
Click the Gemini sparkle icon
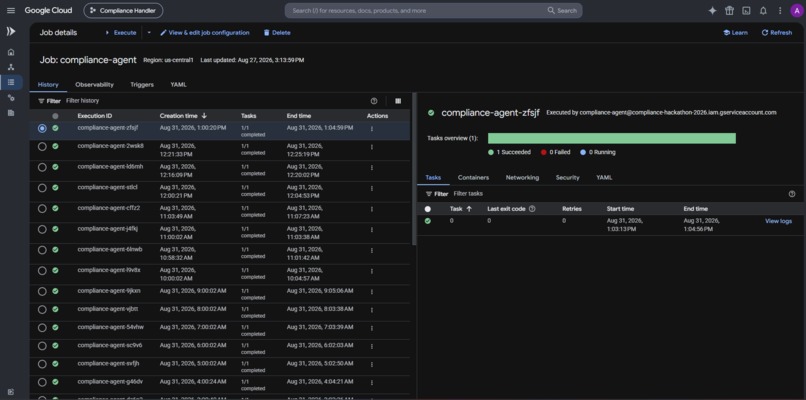pyautogui.click(x=712, y=11)
